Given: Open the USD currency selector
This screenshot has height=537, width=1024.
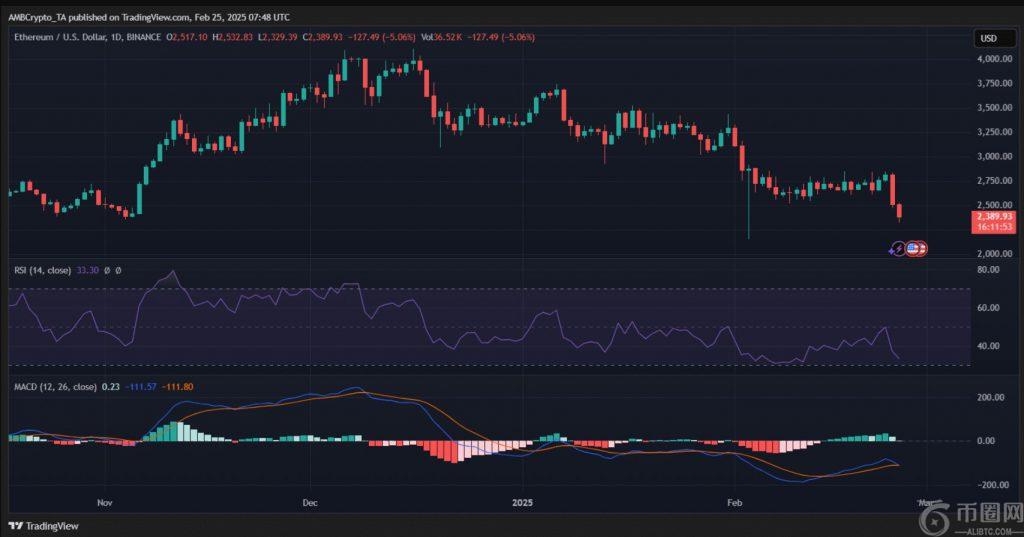Looking at the screenshot, I should click(988, 38).
